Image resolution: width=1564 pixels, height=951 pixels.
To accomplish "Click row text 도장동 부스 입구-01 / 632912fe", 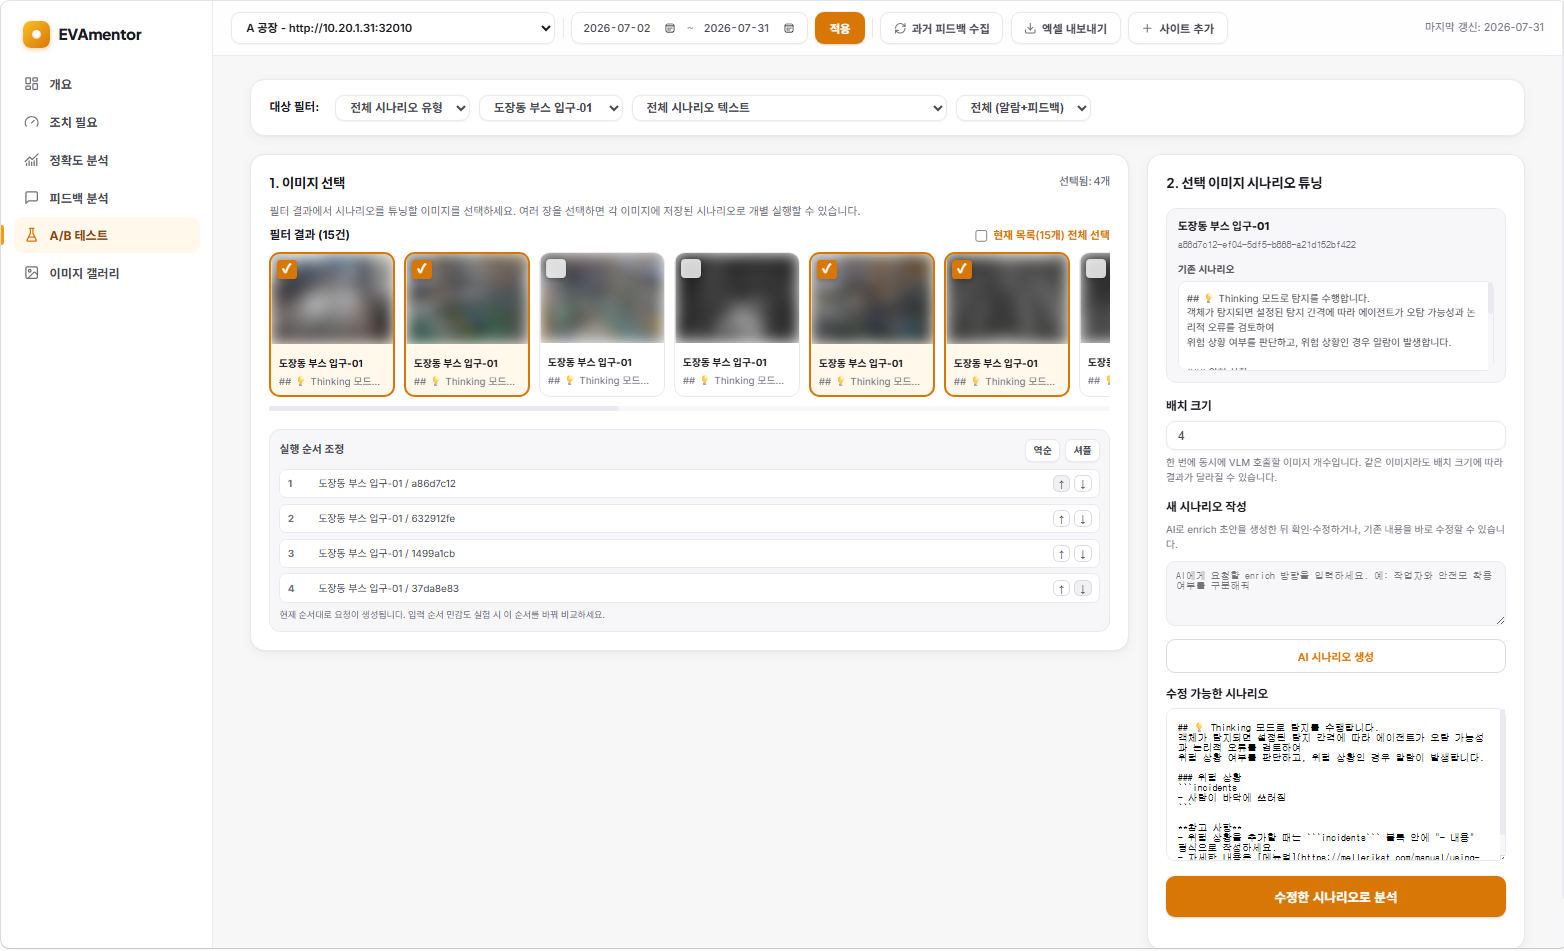I will (387, 519).
